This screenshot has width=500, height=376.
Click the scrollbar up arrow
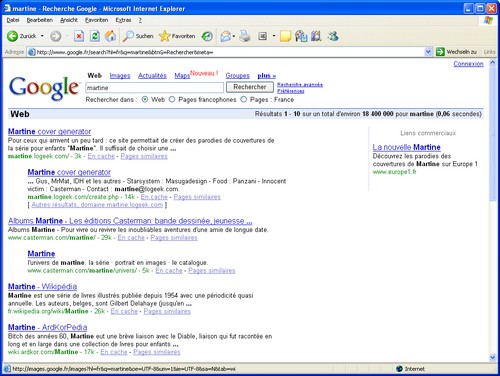493,63
